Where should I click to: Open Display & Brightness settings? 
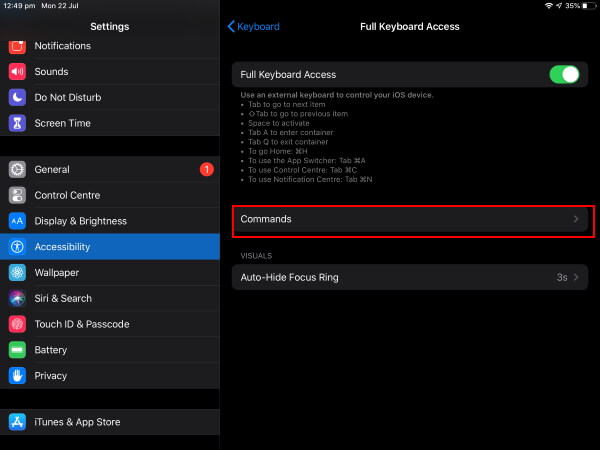[110, 221]
